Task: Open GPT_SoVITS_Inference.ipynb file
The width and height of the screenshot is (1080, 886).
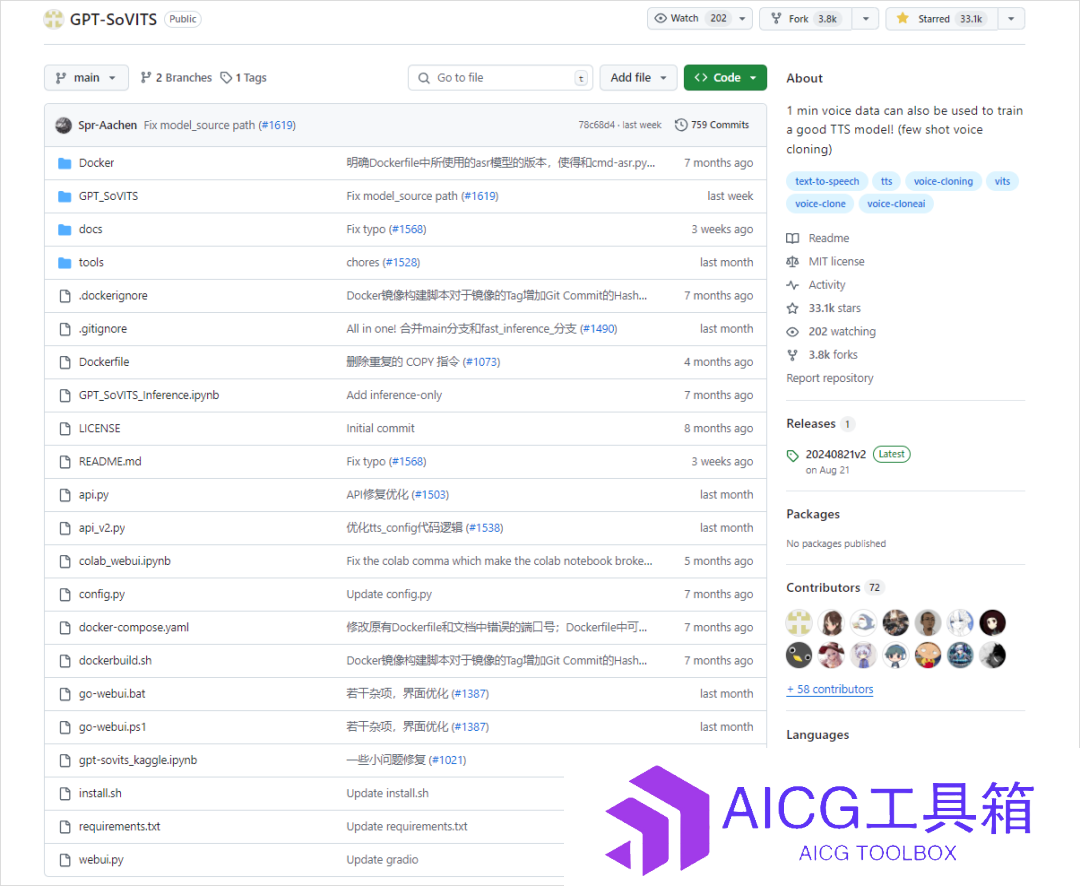Action: [x=149, y=395]
